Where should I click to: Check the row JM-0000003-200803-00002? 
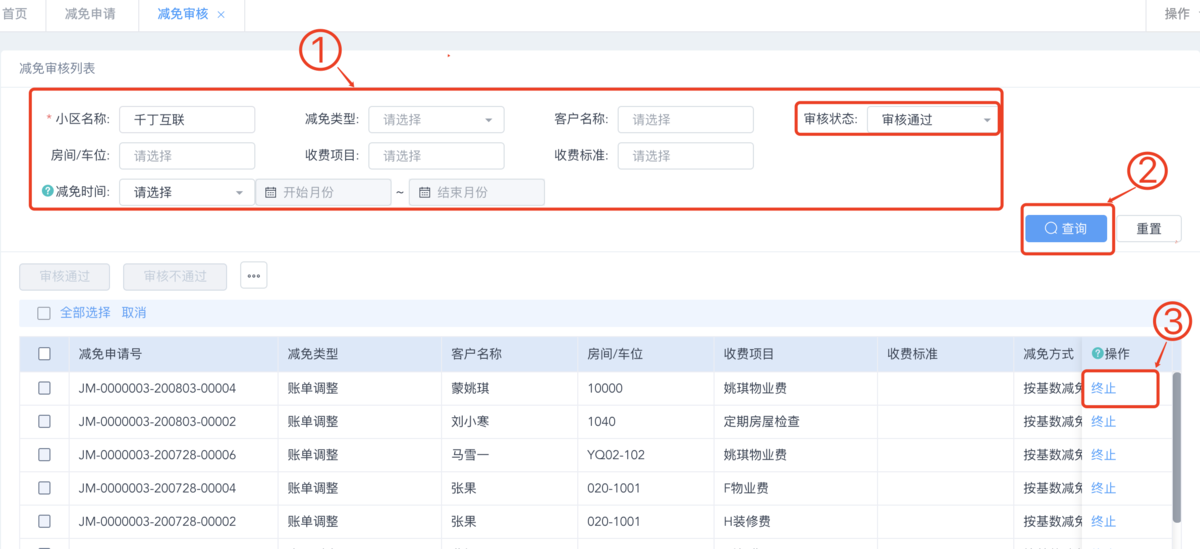pyautogui.click(x=44, y=421)
